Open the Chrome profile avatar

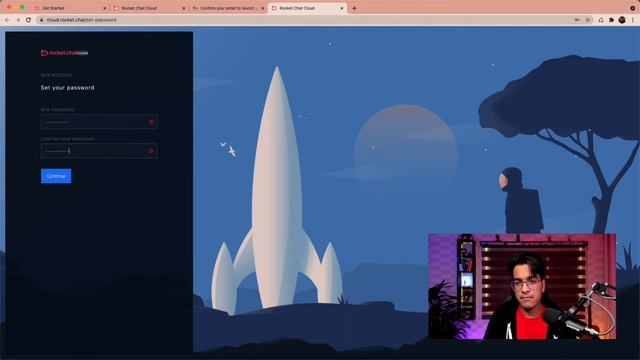(622, 20)
